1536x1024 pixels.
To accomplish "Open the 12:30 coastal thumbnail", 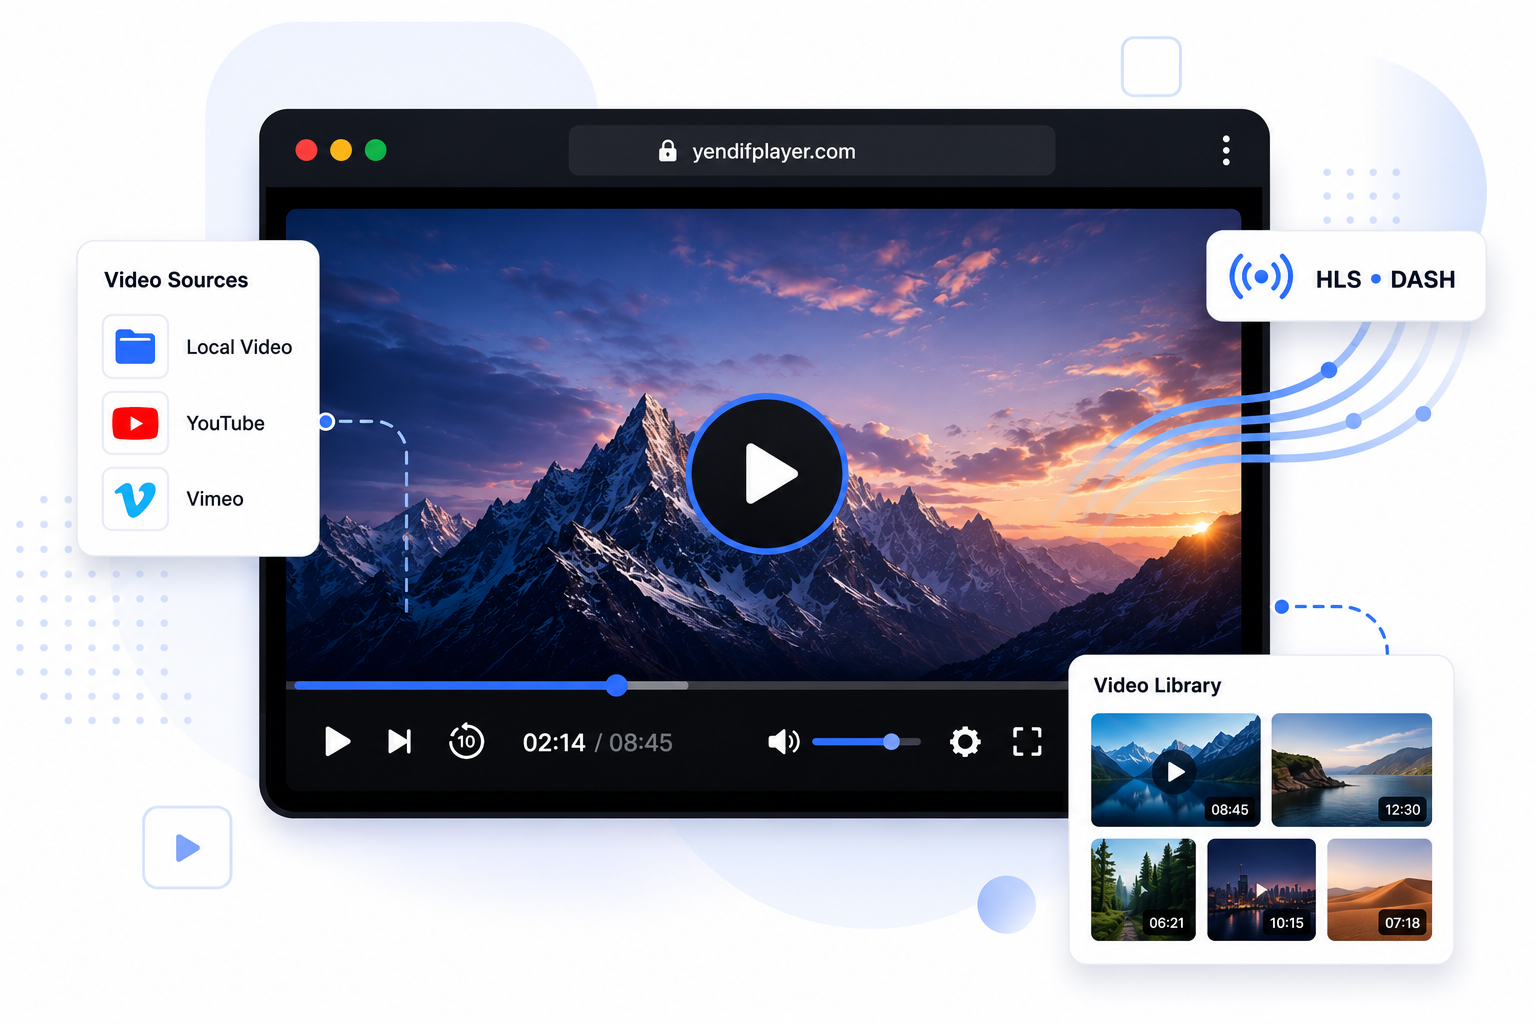I will [x=1351, y=769].
